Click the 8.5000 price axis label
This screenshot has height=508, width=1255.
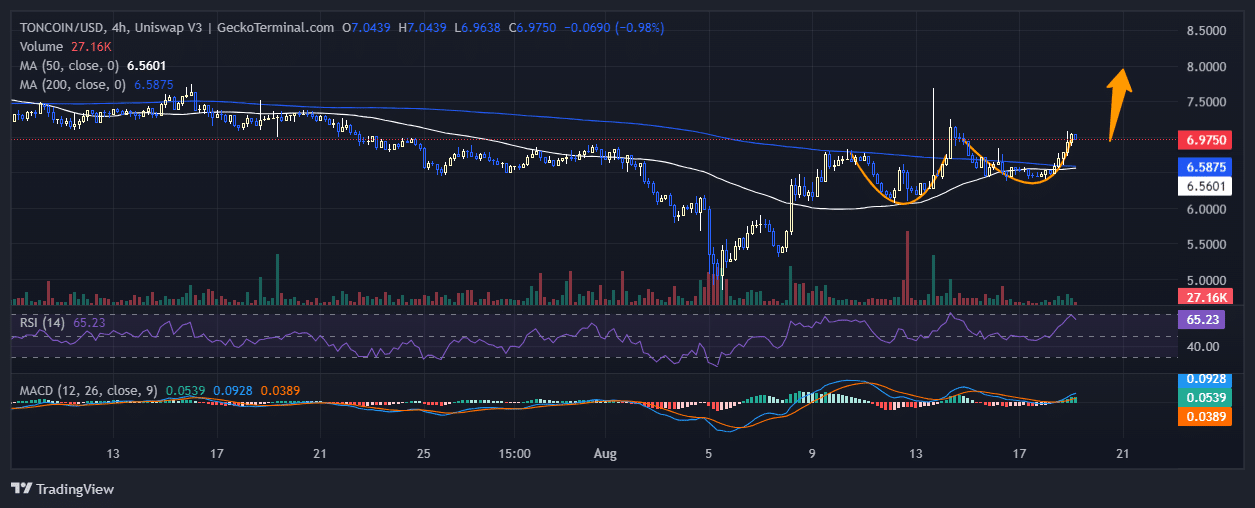point(1207,31)
